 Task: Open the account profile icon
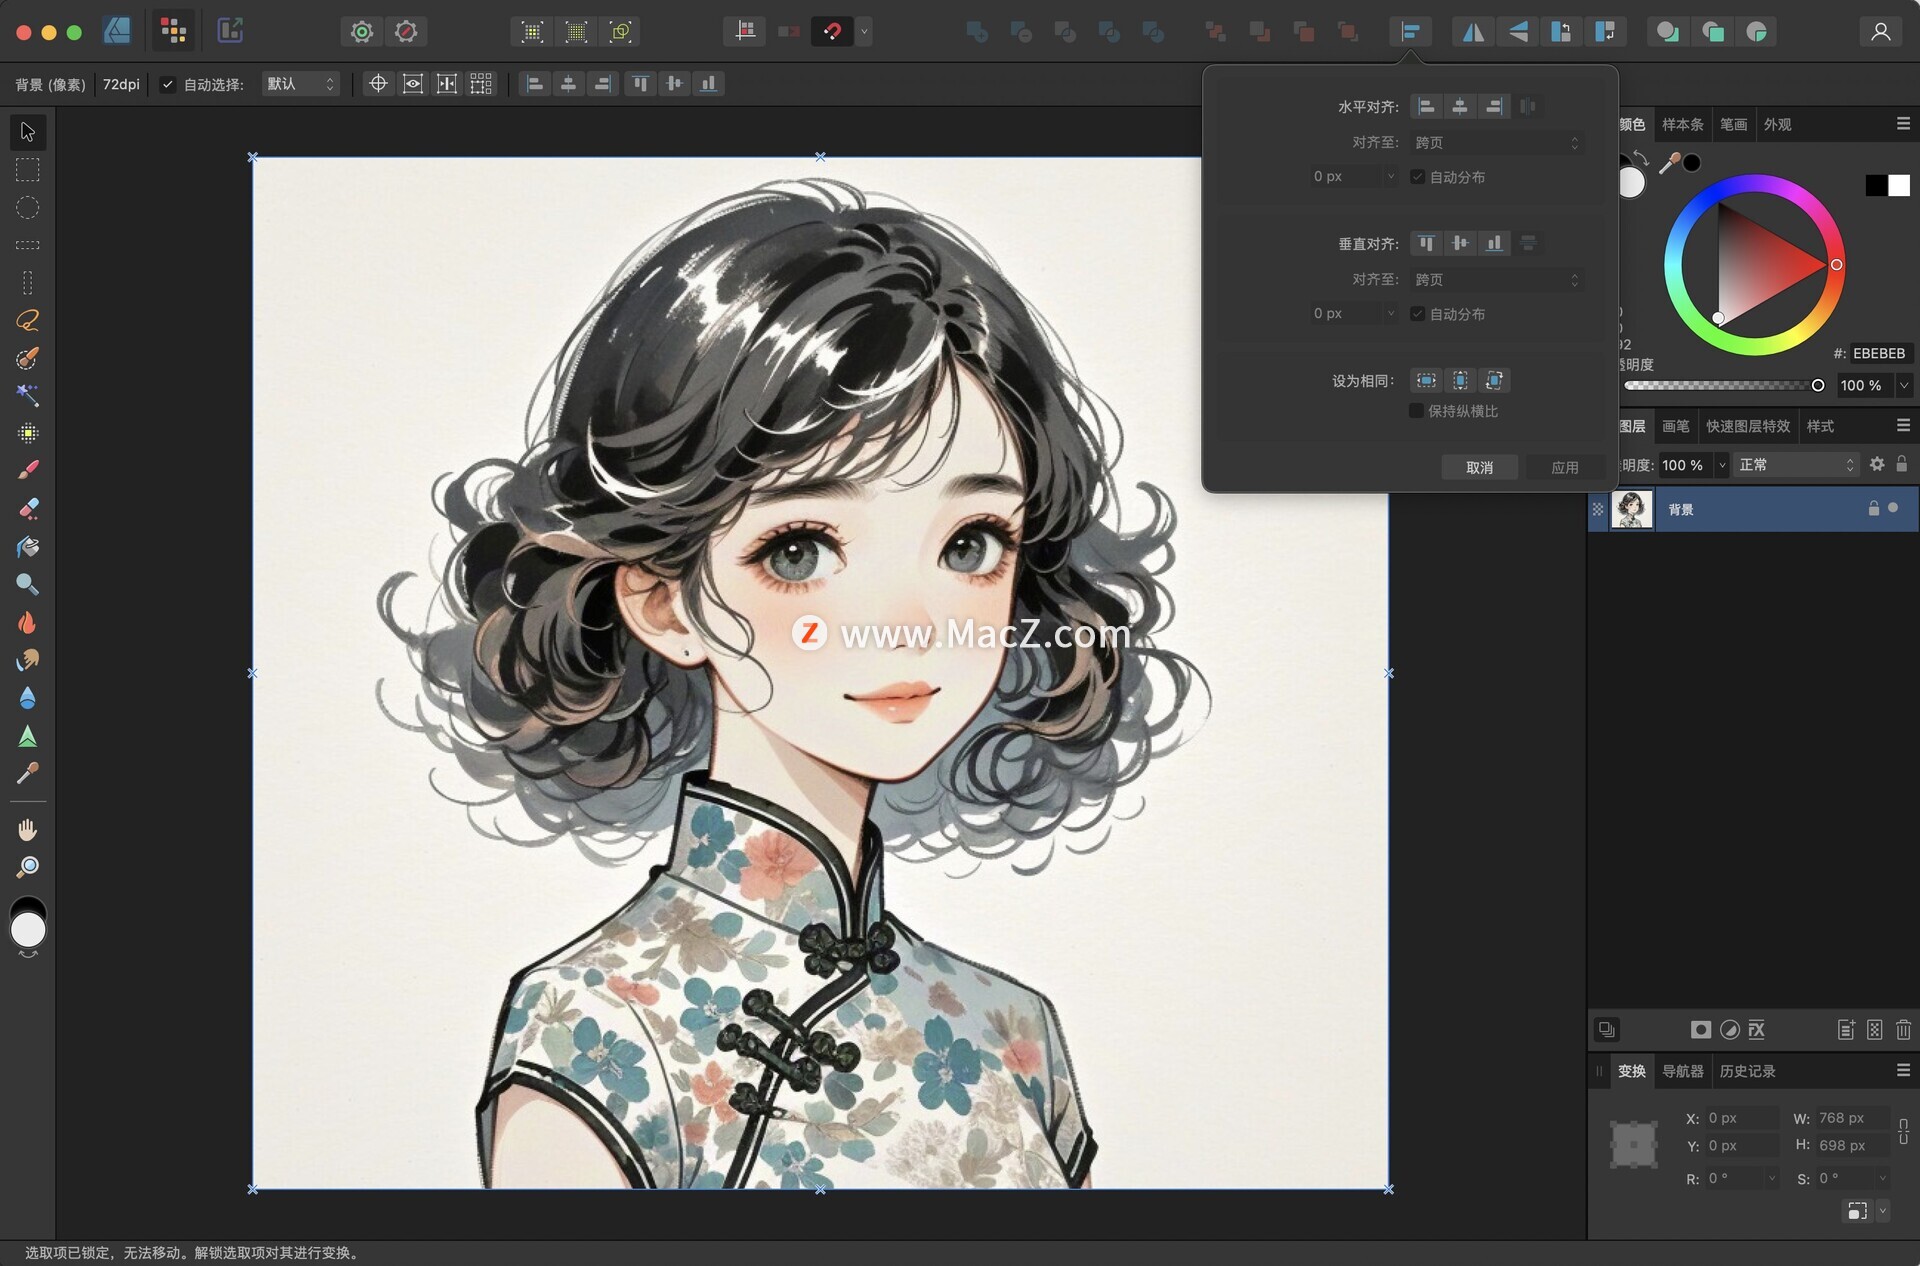(1880, 32)
